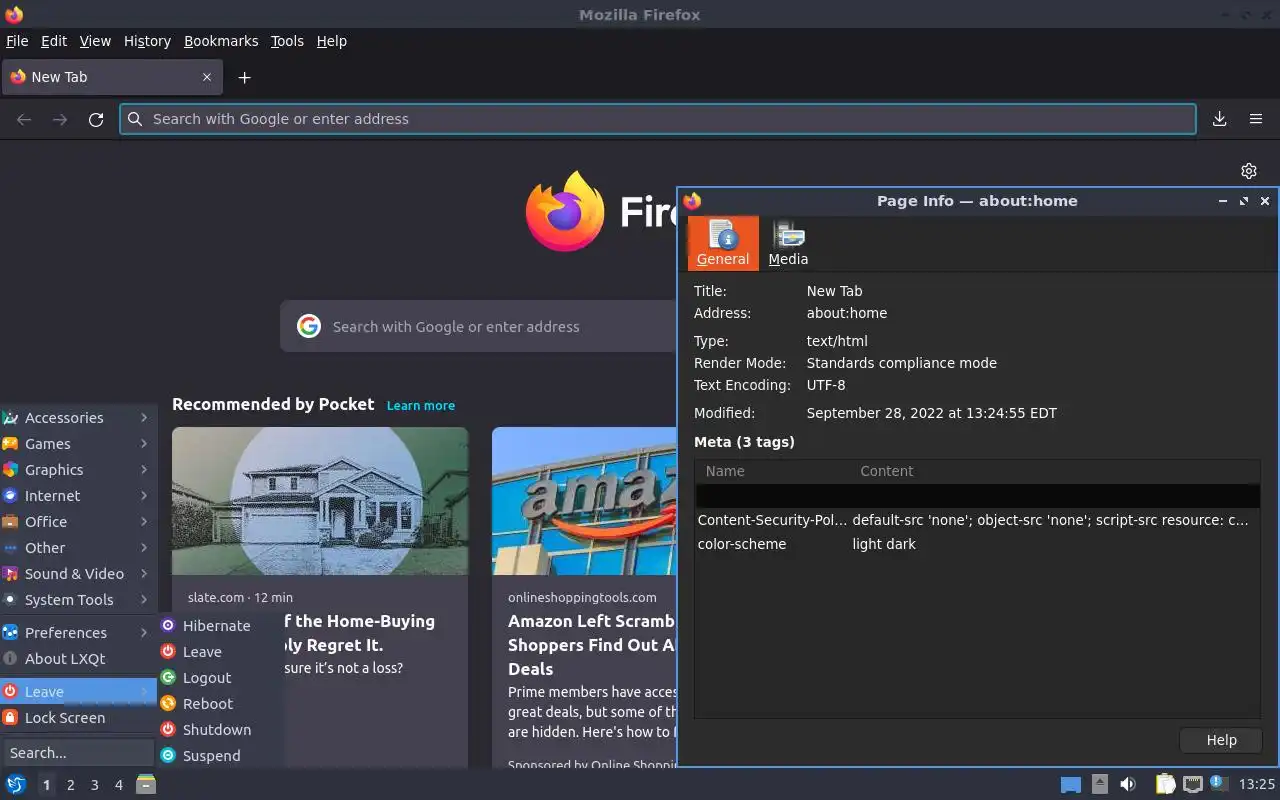1280x800 pixels.
Task: Open a new tab with plus button
Action: (245, 77)
